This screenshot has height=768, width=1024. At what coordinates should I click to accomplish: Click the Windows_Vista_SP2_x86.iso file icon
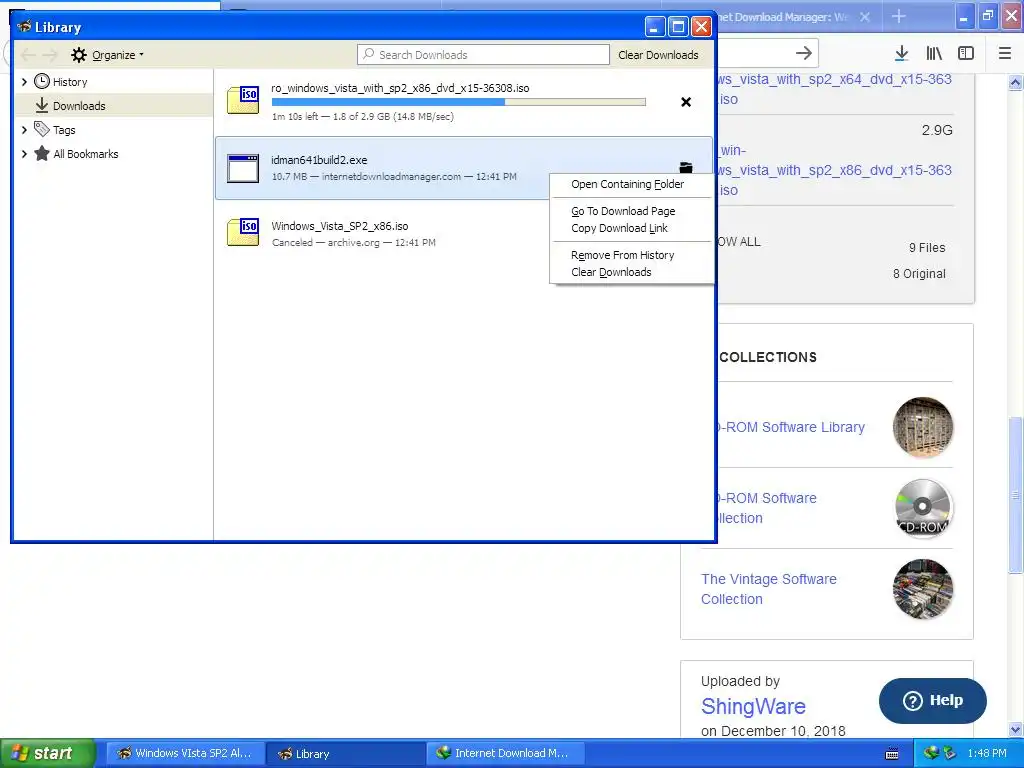[x=243, y=232]
